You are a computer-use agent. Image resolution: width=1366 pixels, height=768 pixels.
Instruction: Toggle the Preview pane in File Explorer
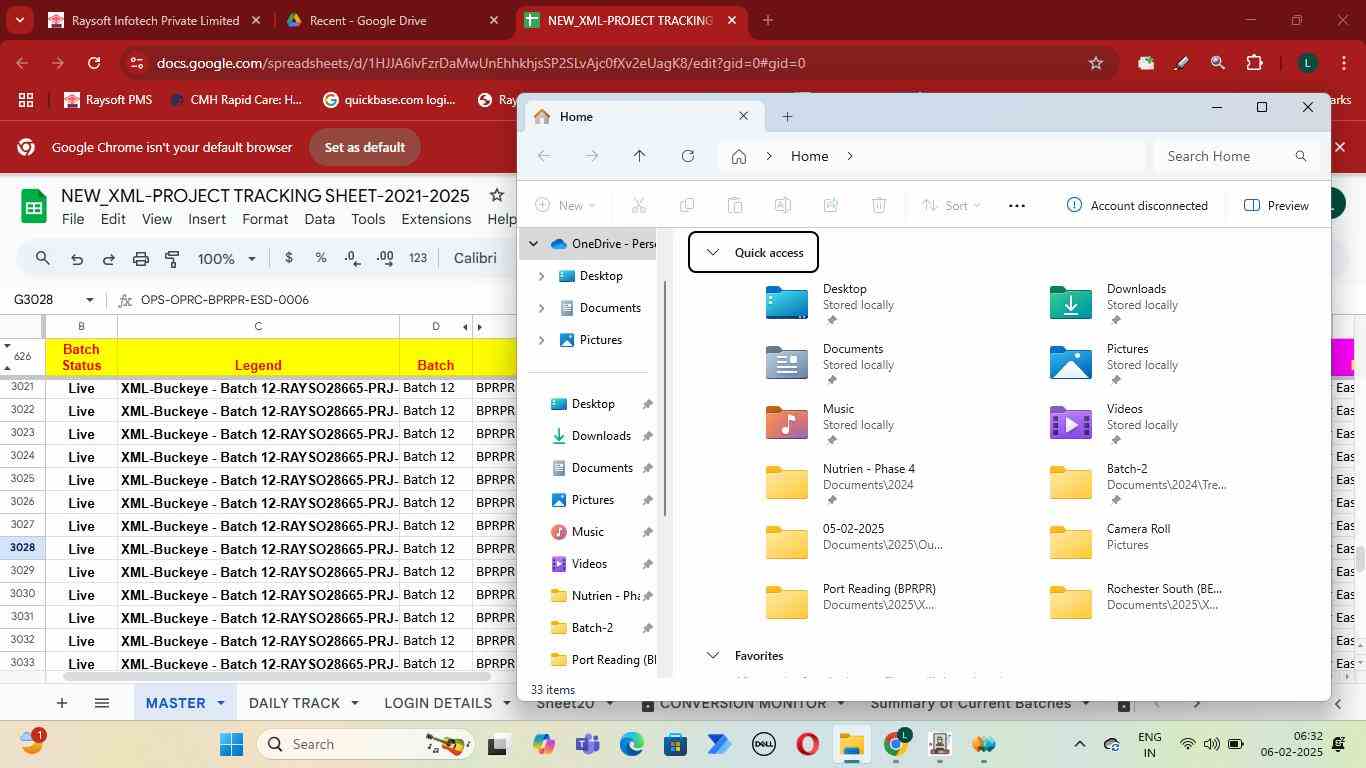tap(1276, 205)
